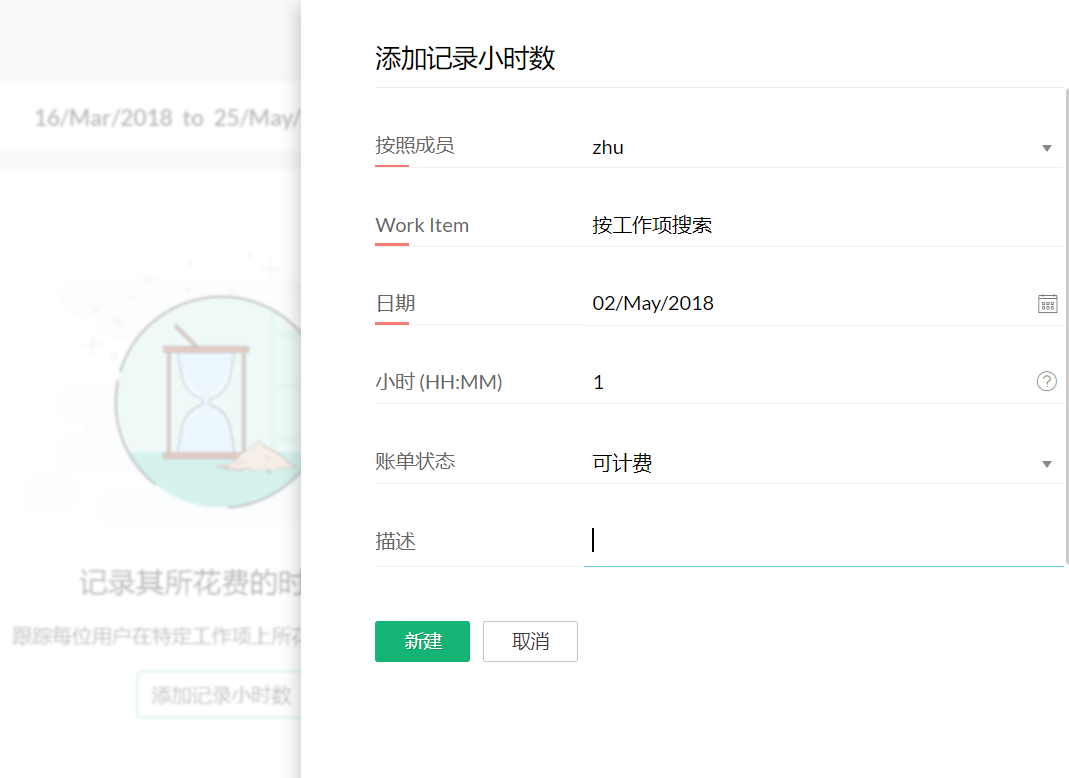Click the Work Item label
This screenshot has height=778, width=1069.
(422, 225)
